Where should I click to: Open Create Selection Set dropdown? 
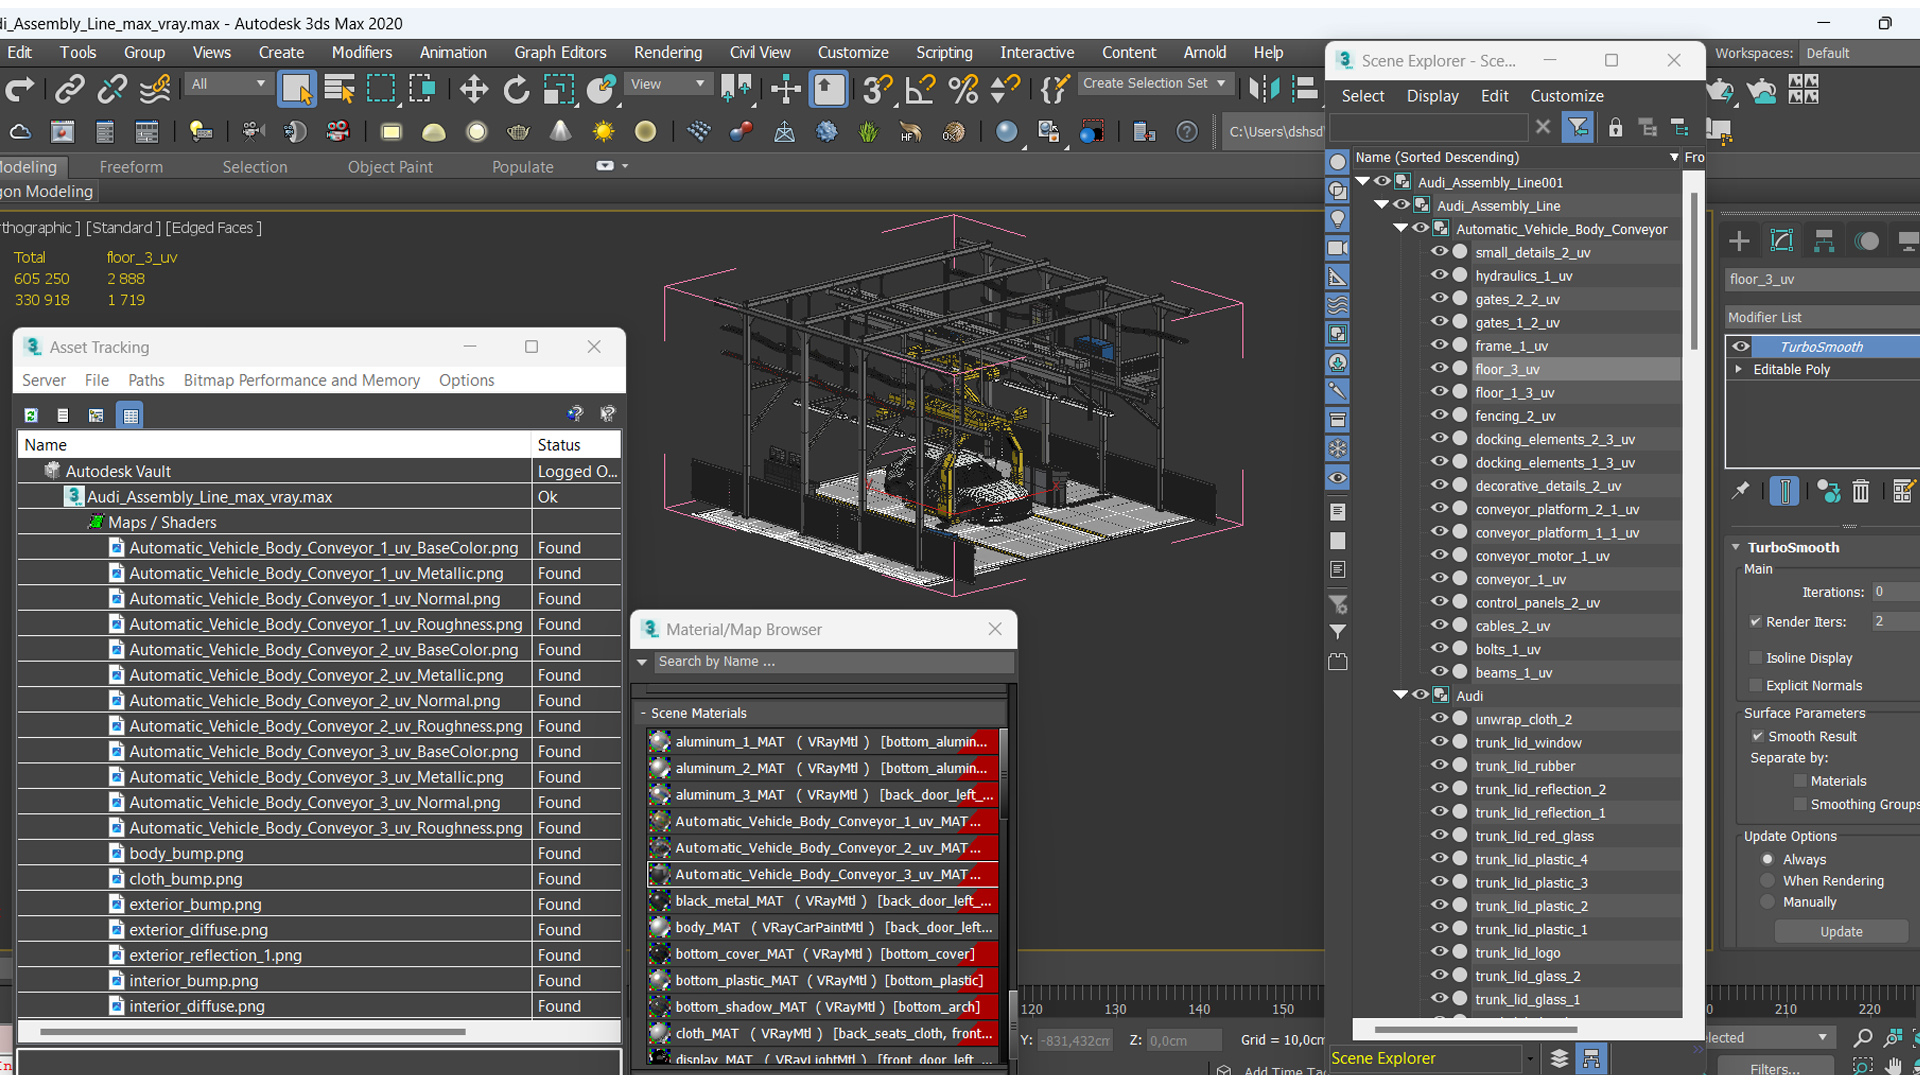click(1154, 84)
